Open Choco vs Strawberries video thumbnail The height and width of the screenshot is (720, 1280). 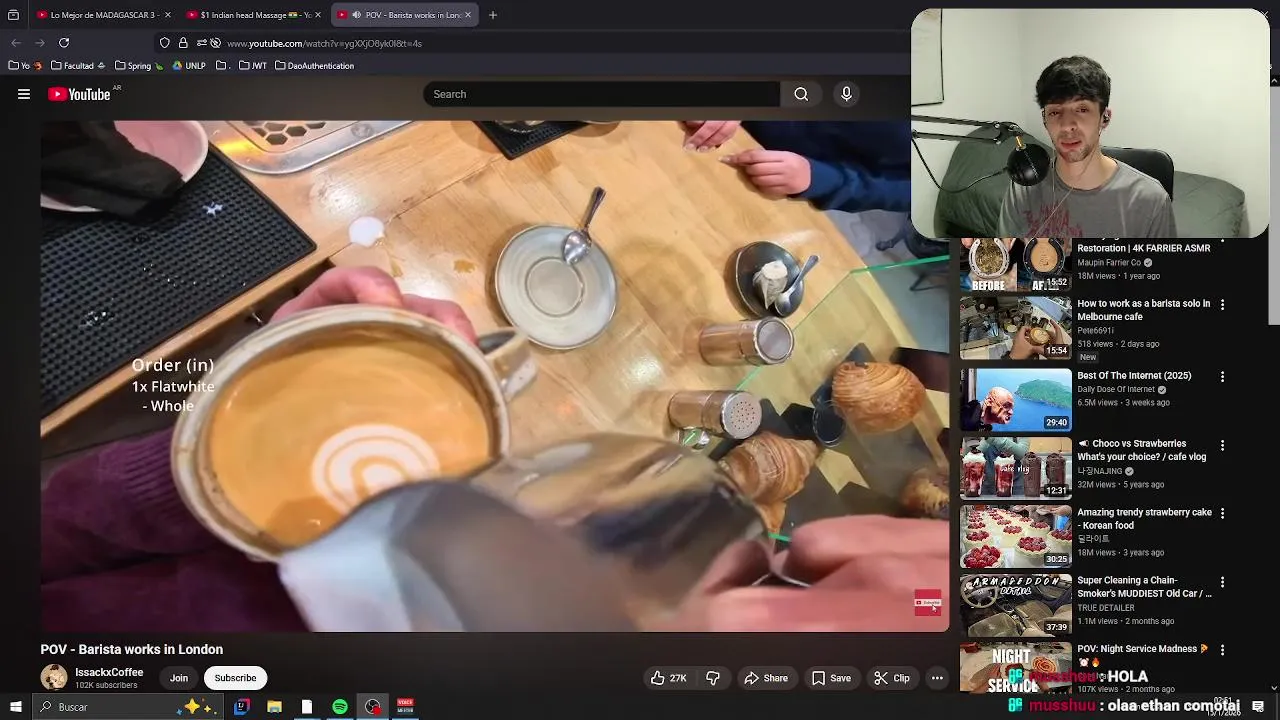click(x=1015, y=468)
